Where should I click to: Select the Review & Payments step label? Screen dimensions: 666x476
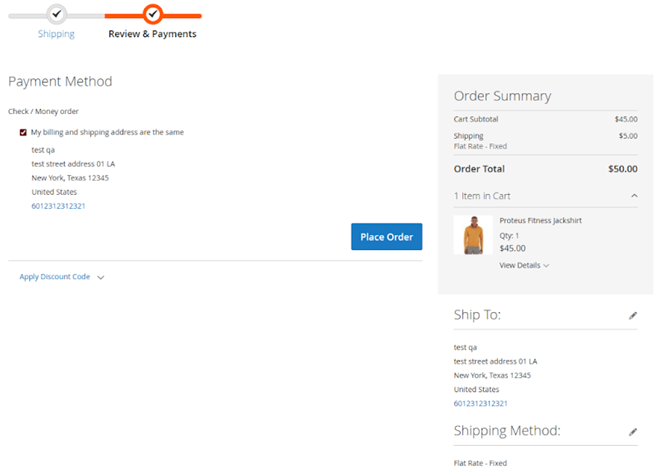(x=152, y=34)
